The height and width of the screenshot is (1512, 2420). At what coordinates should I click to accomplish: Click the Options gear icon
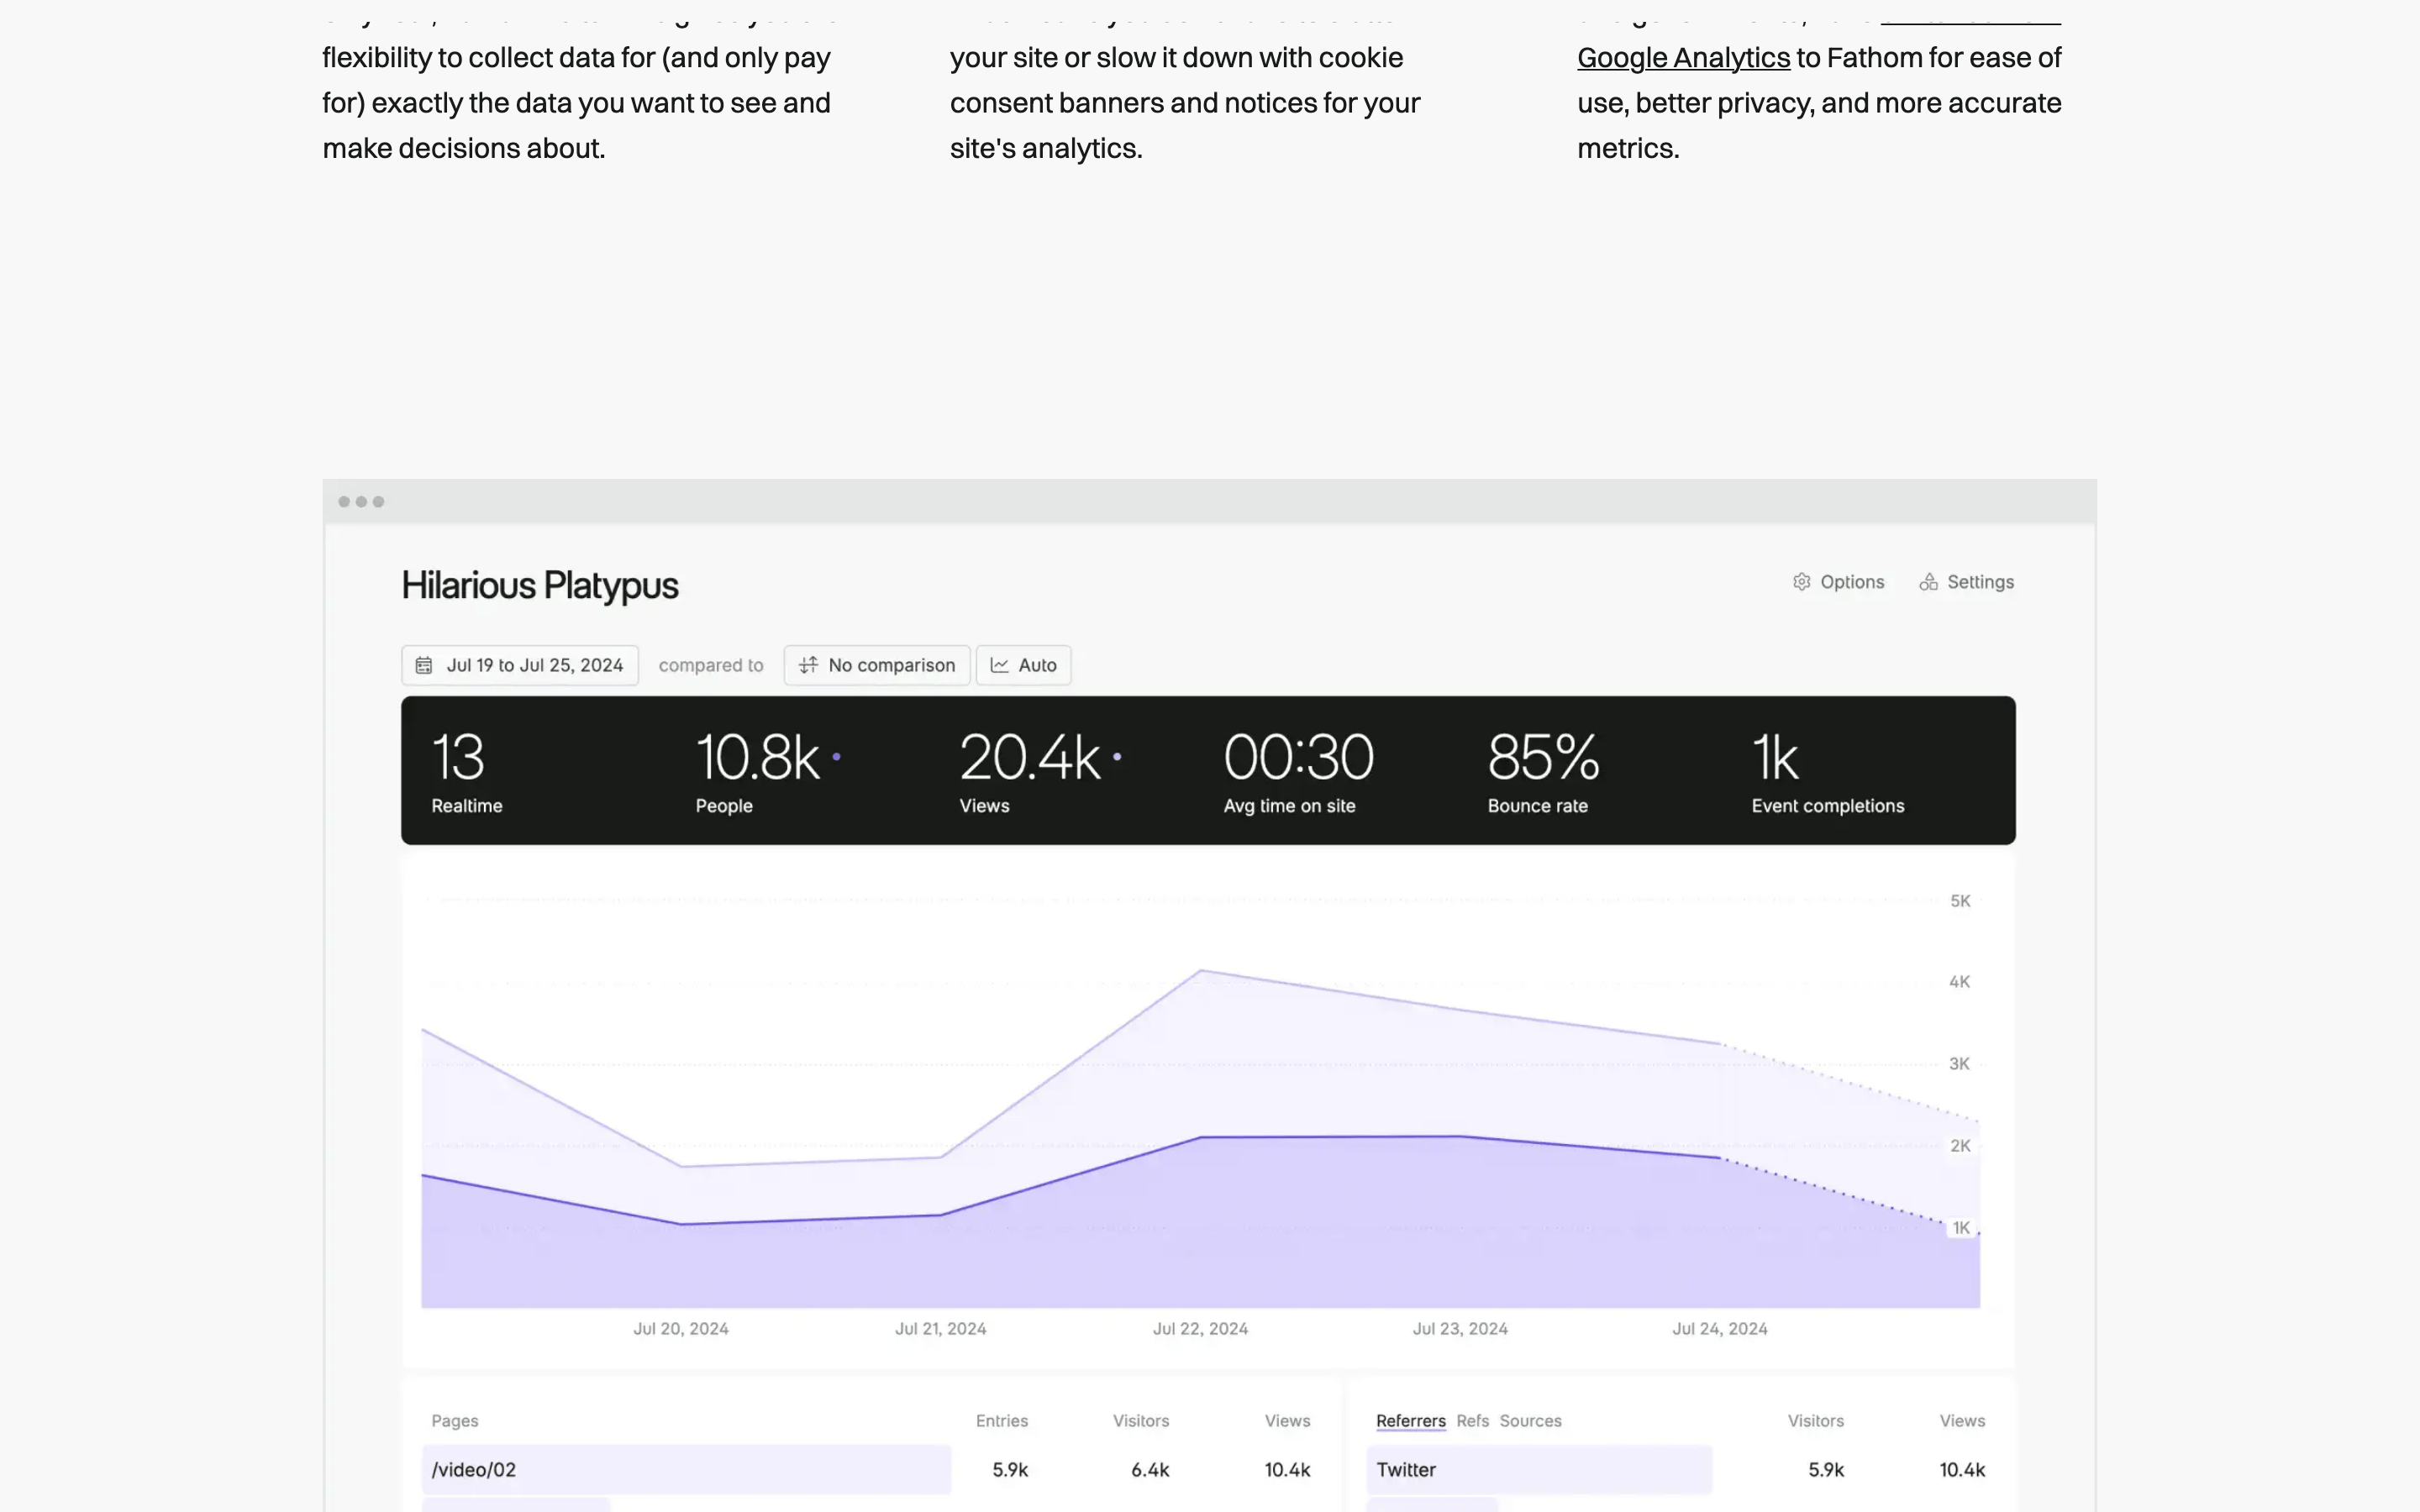click(x=1801, y=582)
